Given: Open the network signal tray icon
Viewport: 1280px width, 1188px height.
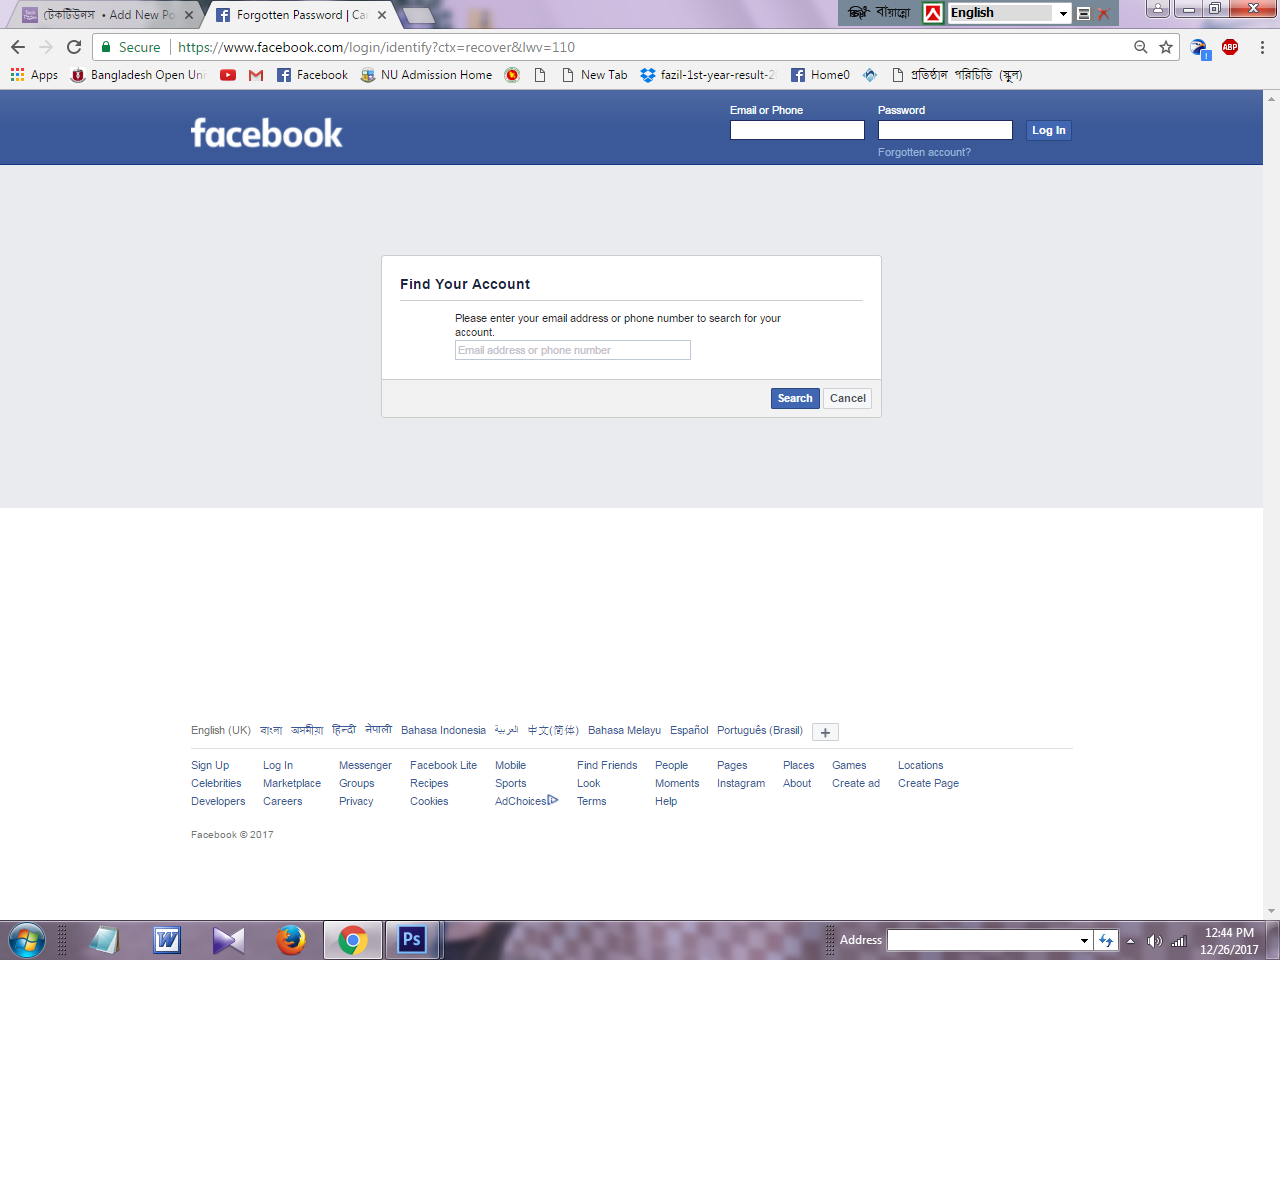Looking at the screenshot, I should (1179, 941).
